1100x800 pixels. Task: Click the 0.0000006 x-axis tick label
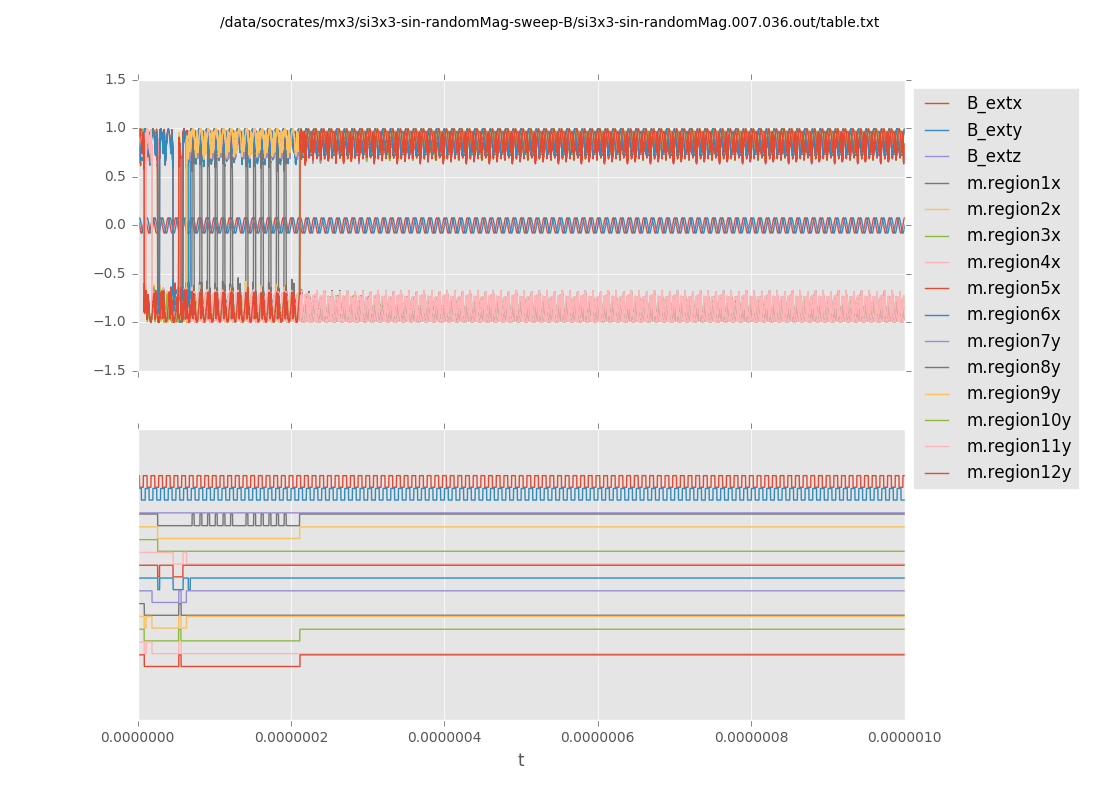[598, 738]
